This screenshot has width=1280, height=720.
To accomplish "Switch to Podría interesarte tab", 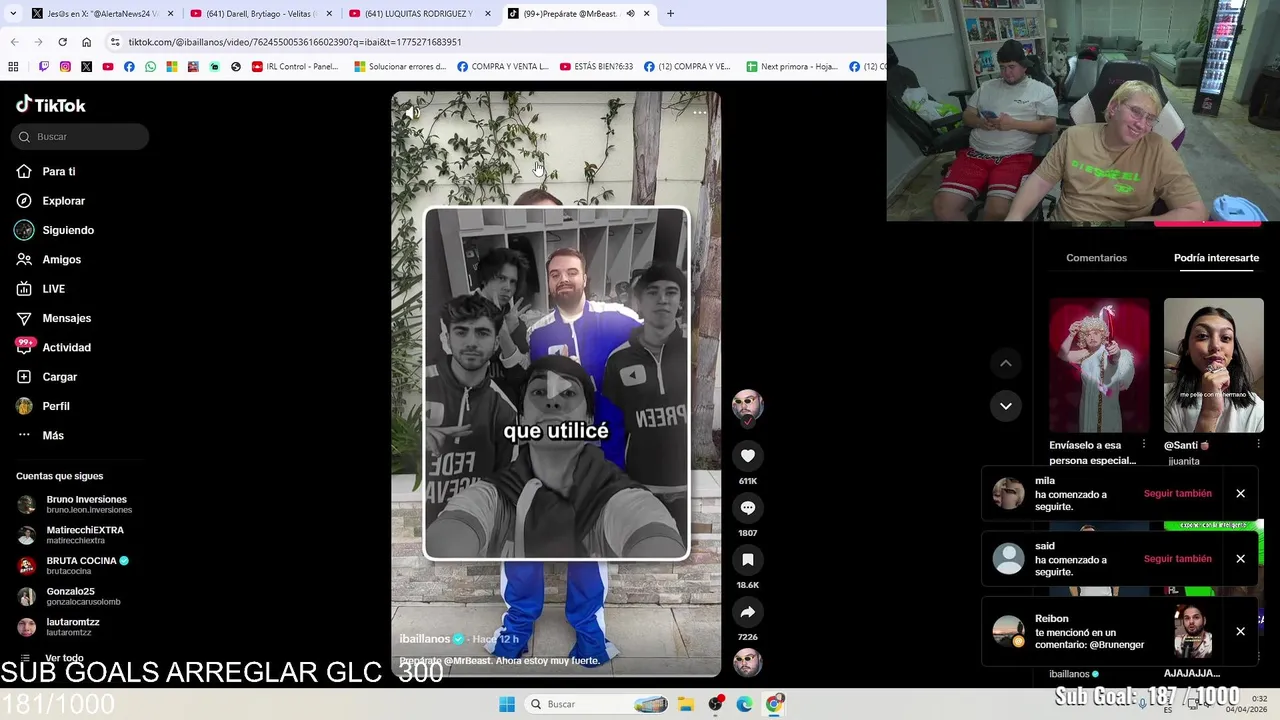I will [1216, 258].
